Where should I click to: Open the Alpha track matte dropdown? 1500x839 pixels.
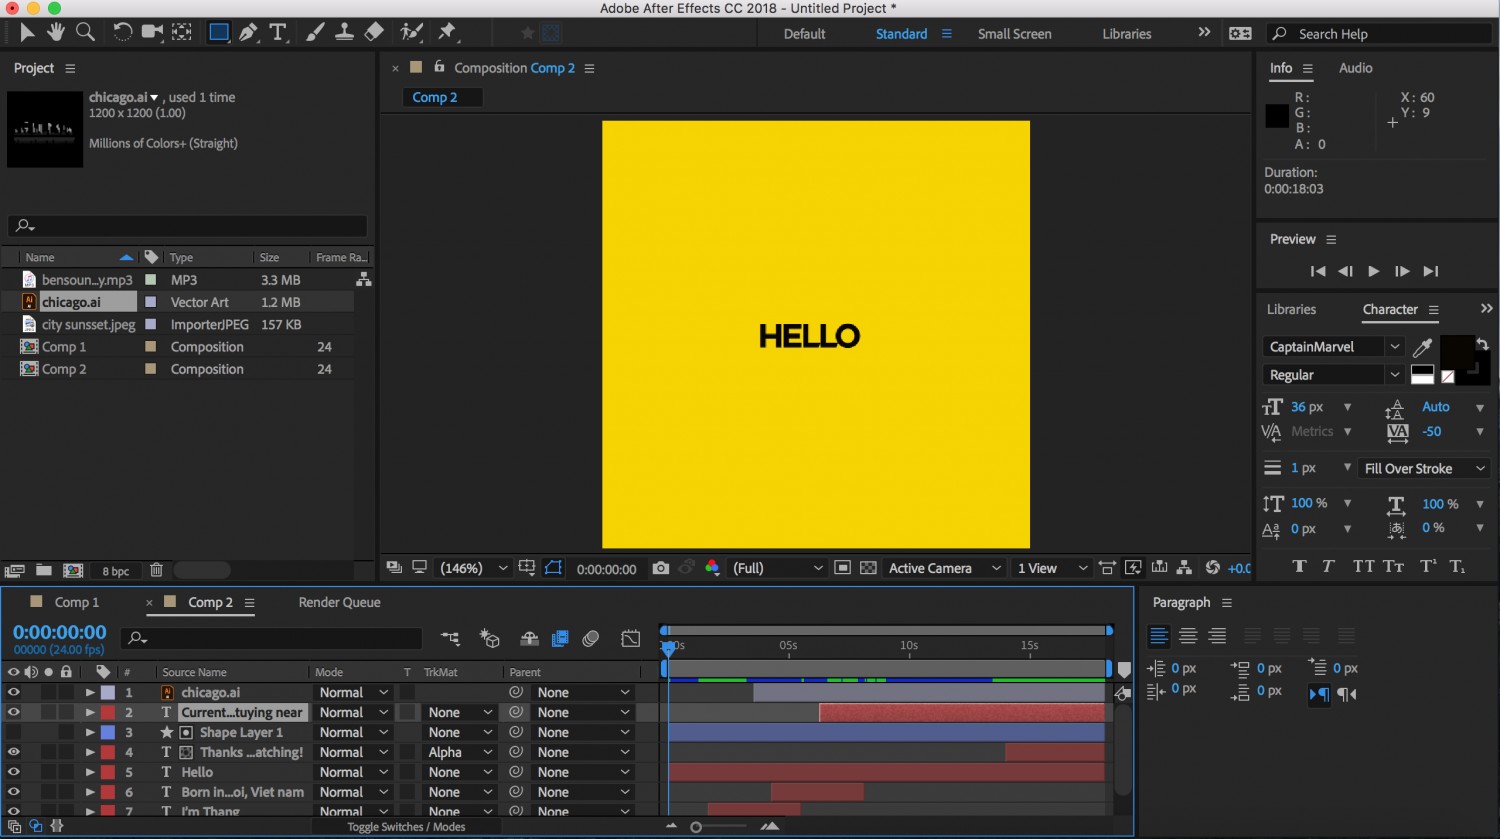click(459, 752)
